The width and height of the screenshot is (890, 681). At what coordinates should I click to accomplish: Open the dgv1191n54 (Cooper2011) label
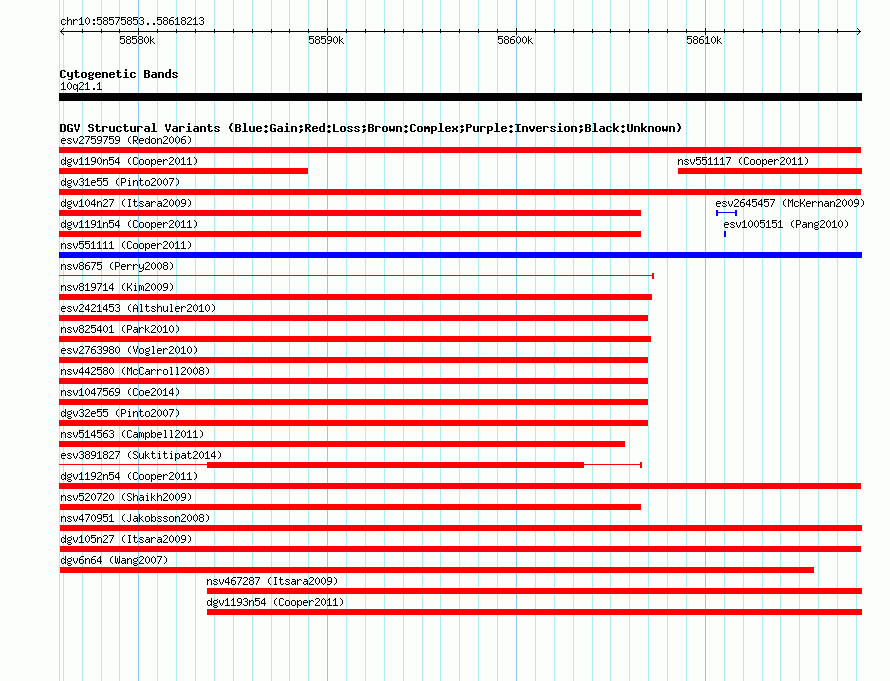click(x=129, y=224)
